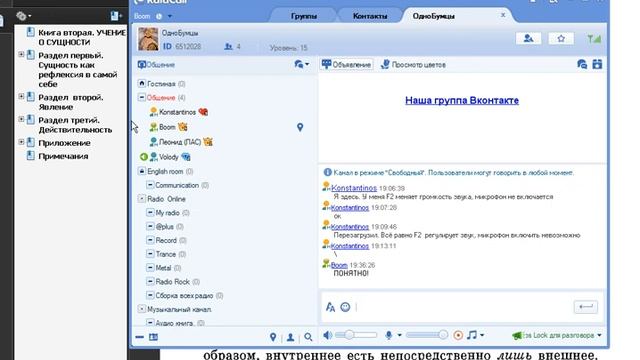
Task: Open the music note playback icon
Action: [471, 335]
